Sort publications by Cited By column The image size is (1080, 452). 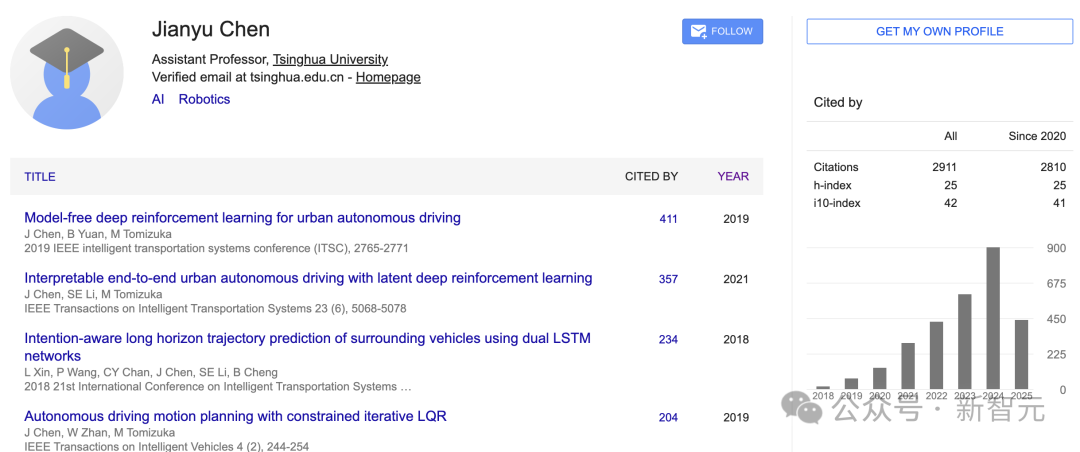[651, 176]
